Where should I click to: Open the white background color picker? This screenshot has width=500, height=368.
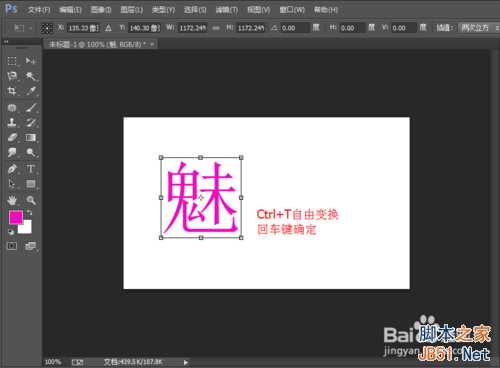pos(26,228)
